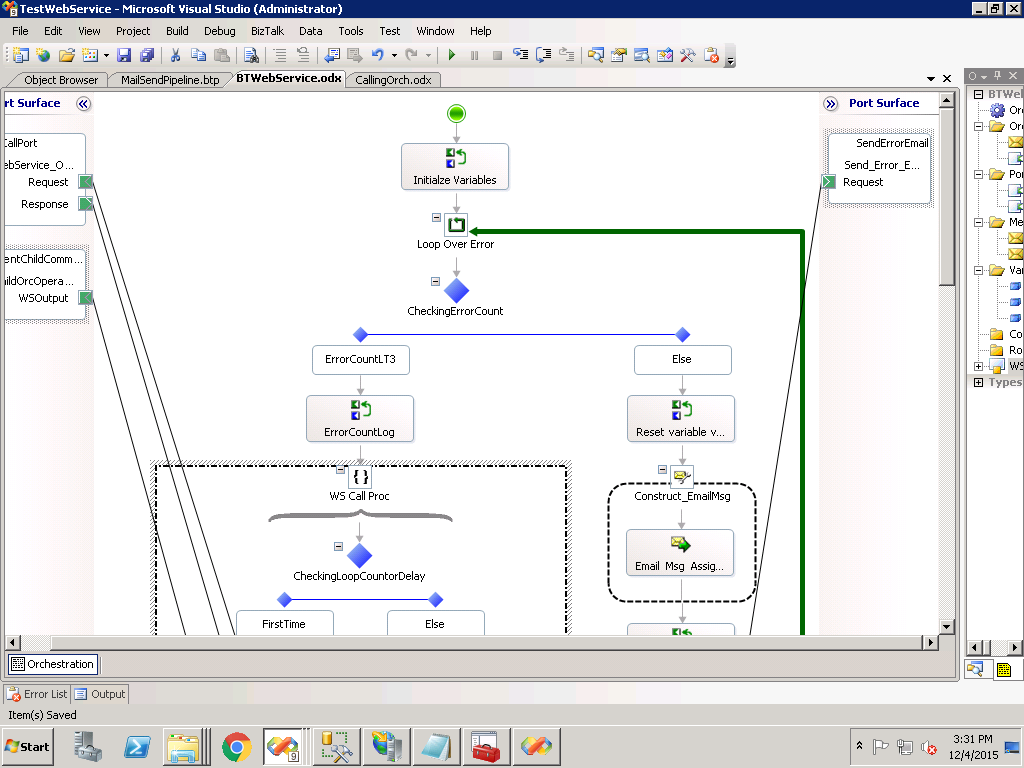Select the green Start shape of the orchestration
The width and height of the screenshot is (1024, 768).
pyautogui.click(x=456, y=114)
